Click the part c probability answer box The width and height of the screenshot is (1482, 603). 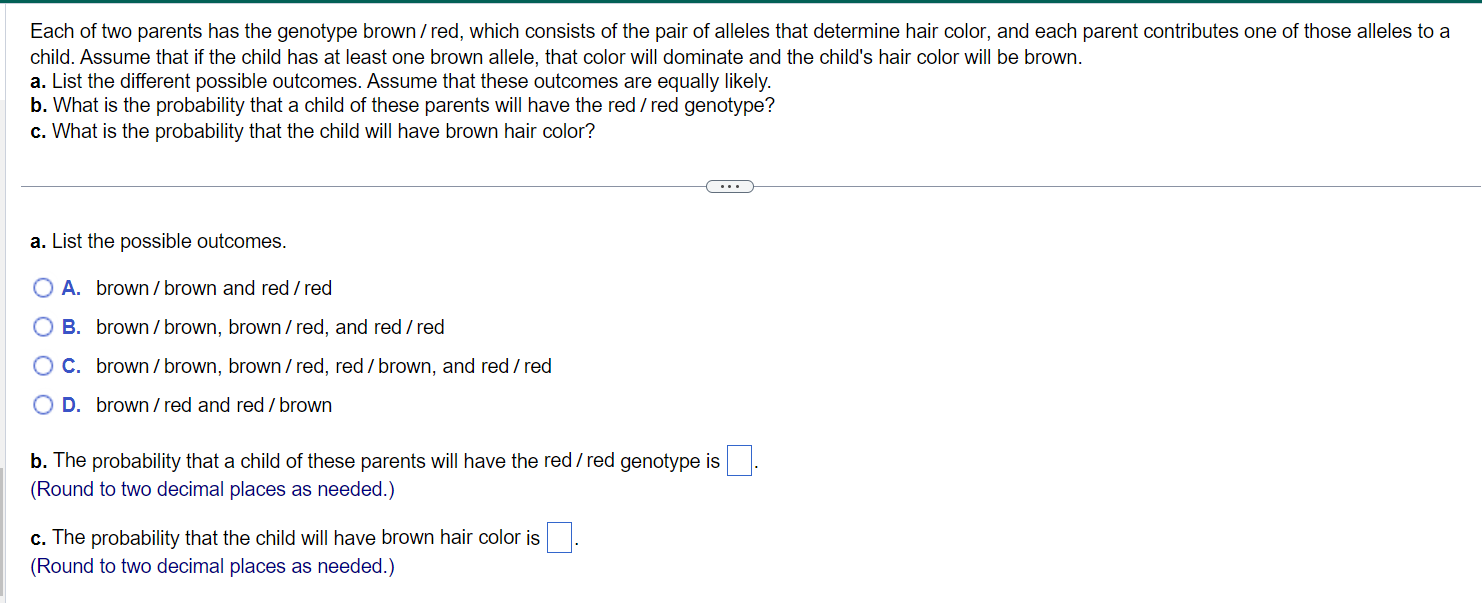[x=558, y=537]
